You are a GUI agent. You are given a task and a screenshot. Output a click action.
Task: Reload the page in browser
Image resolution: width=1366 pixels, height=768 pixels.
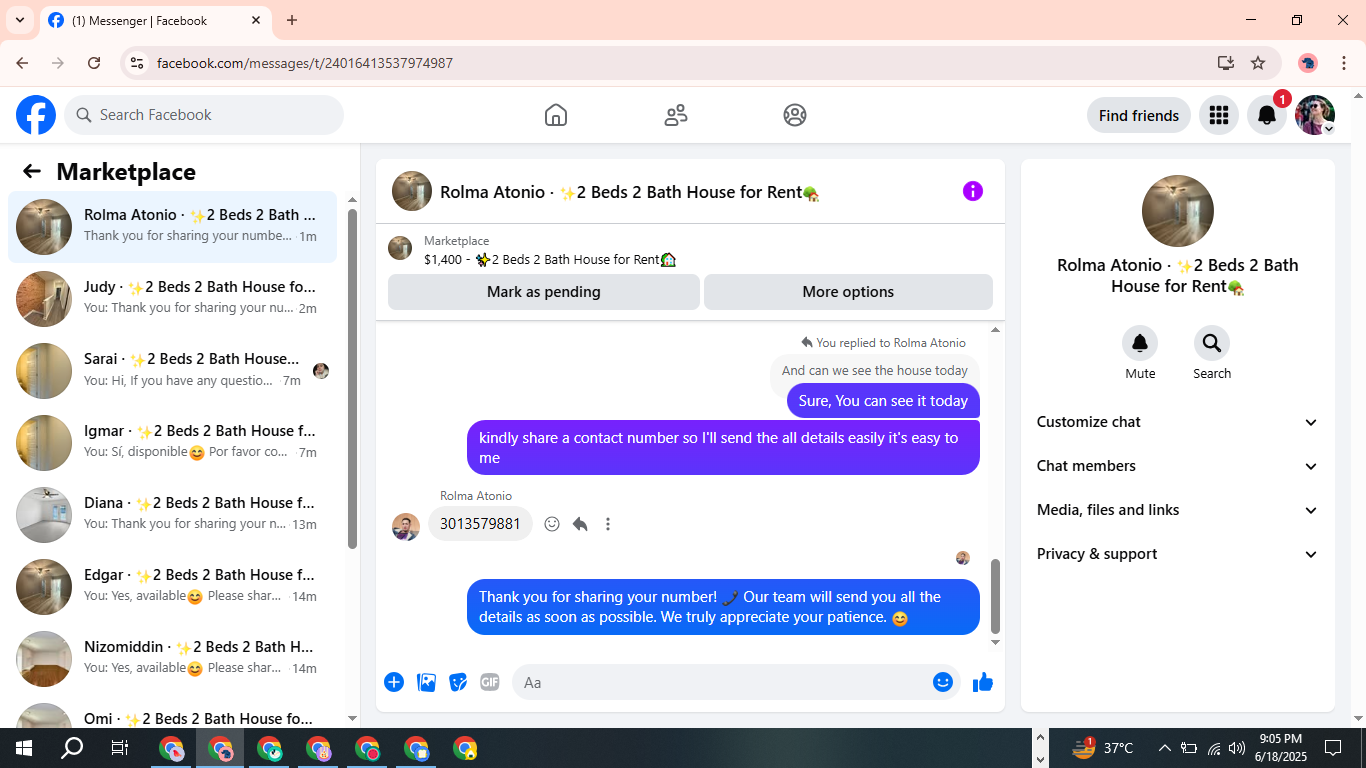tap(94, 63)
